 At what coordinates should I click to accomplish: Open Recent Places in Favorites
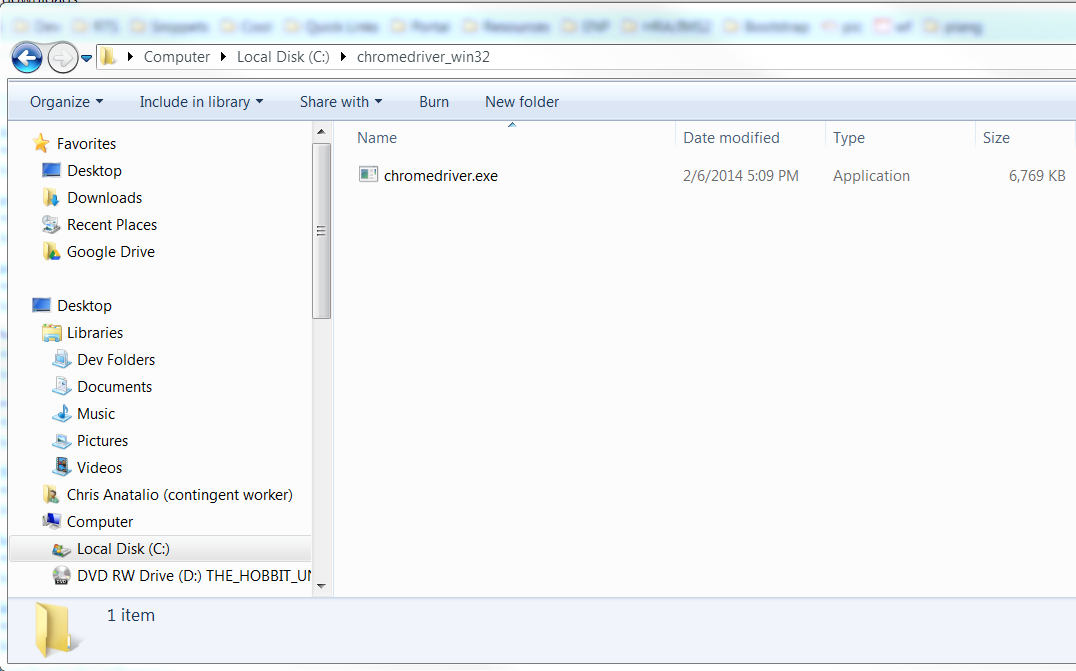112,225
